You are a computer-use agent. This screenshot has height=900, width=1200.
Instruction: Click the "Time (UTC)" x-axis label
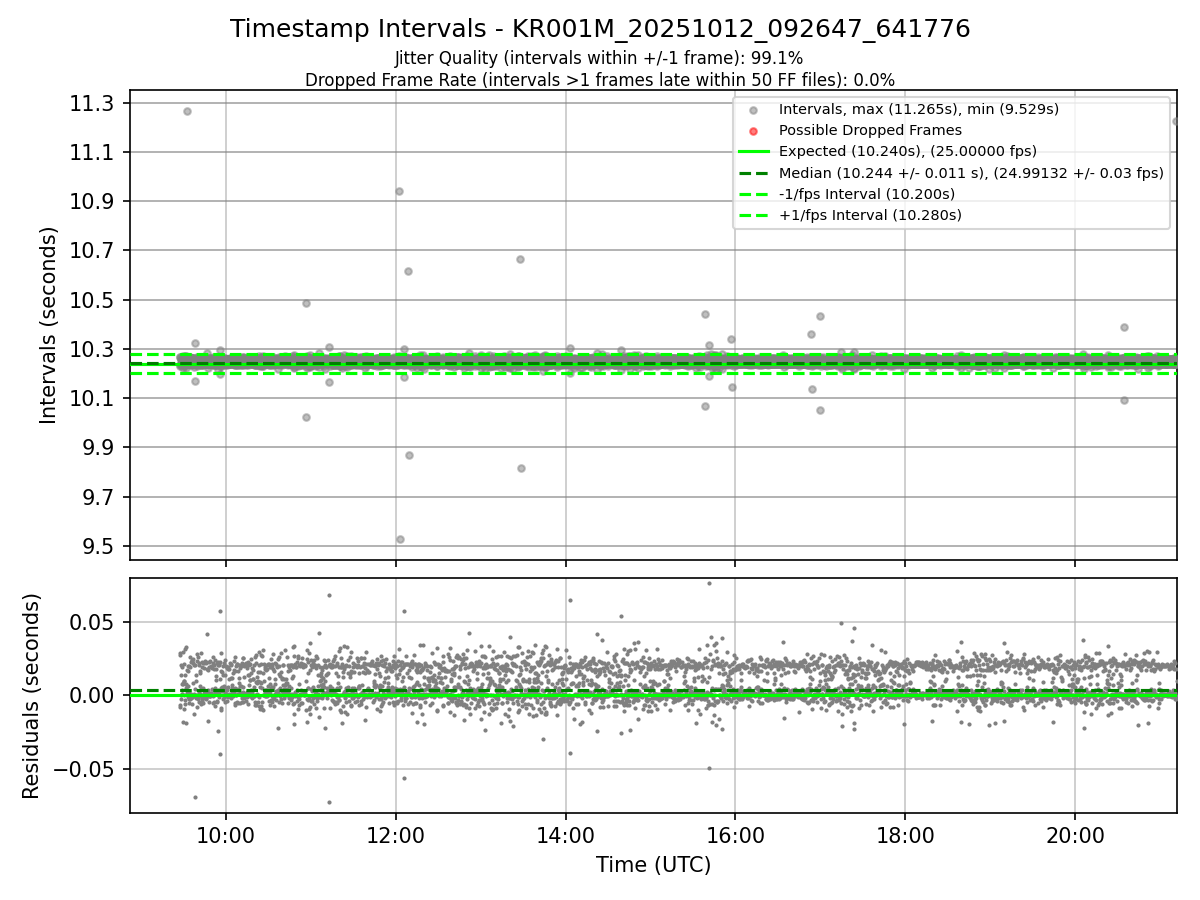(x=653, y=865)
